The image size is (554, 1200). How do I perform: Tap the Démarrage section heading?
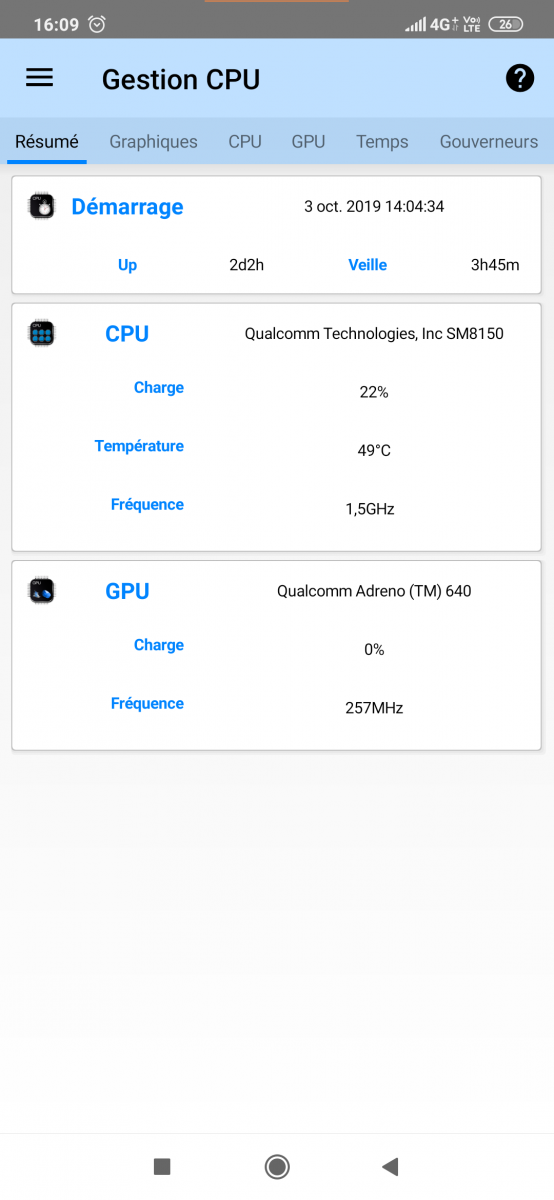127,207
